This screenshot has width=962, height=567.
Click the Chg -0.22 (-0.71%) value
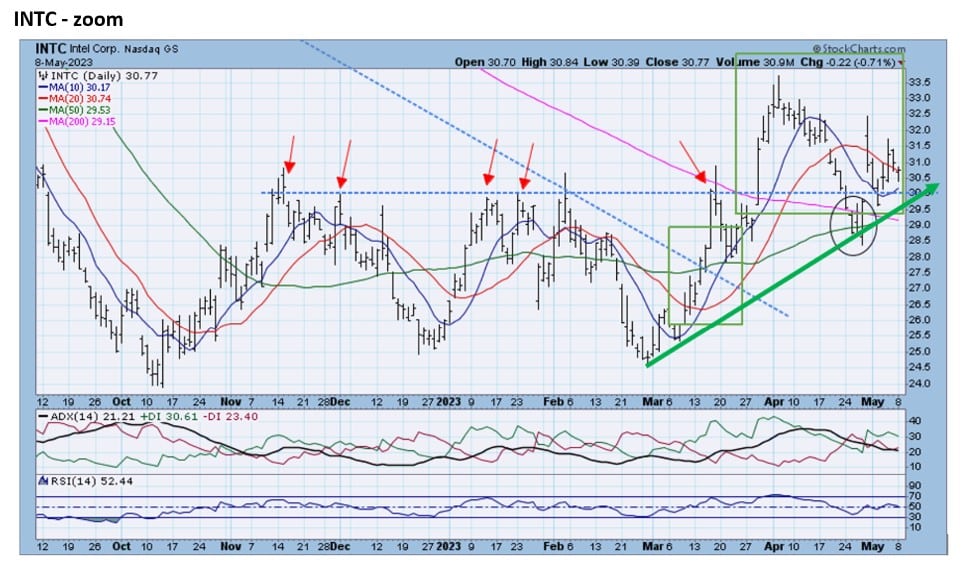pyautogui.click(x=847, y=62)
